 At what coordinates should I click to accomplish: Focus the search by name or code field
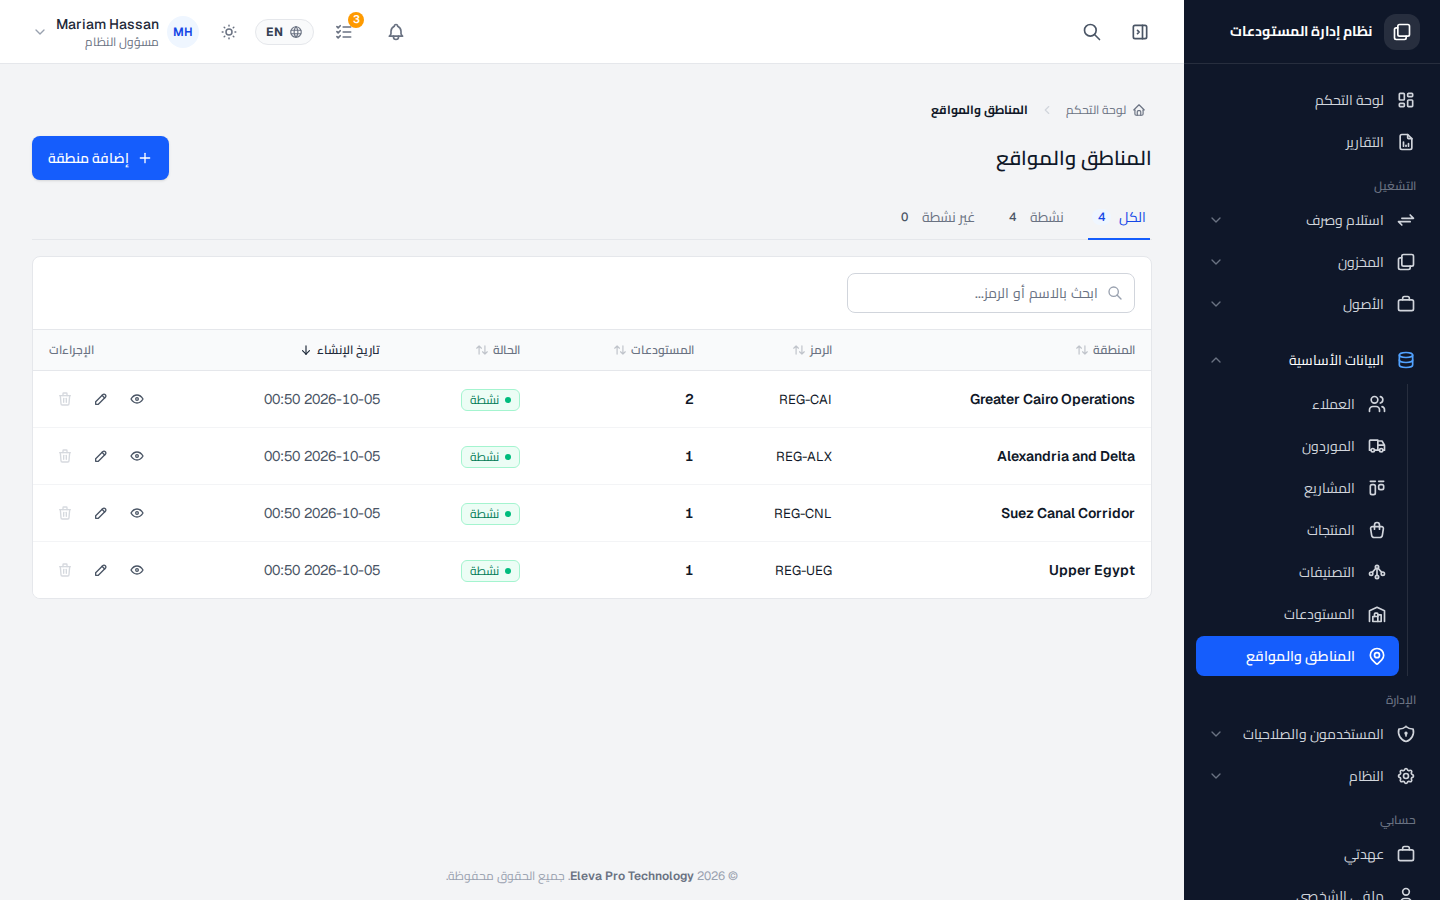[x=991, y=293]
